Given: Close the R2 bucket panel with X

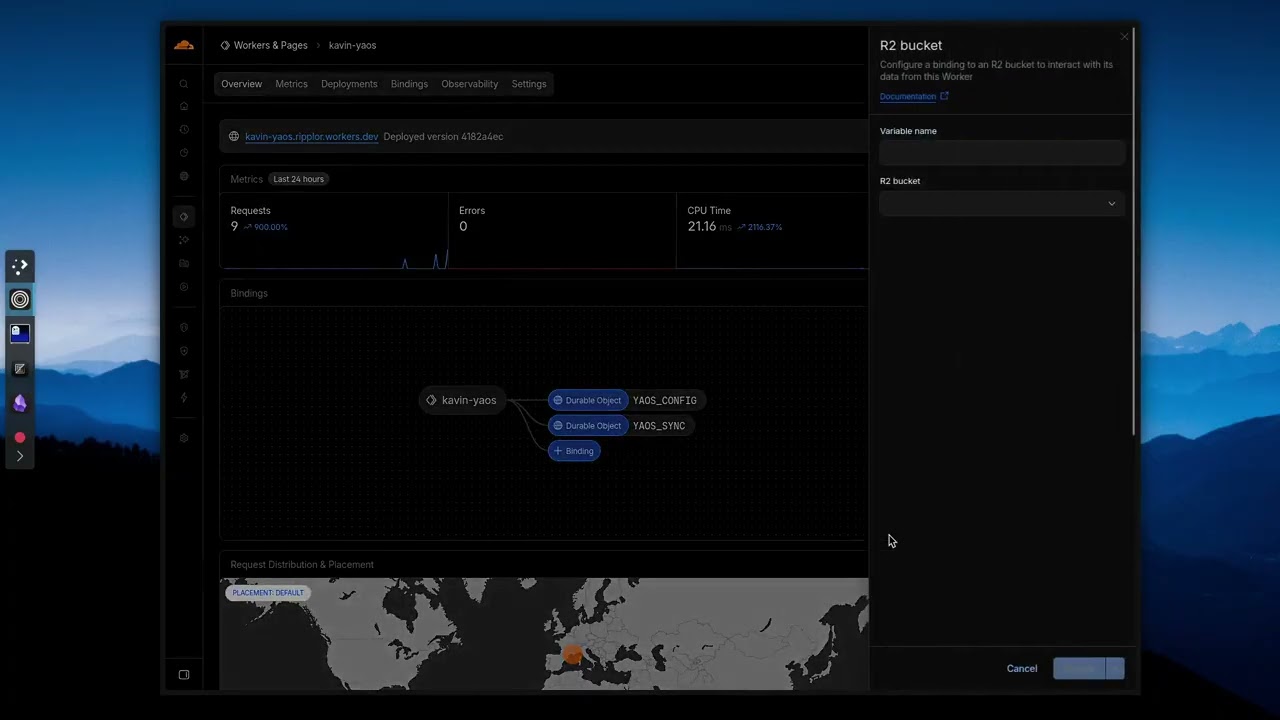Looking at the screenshot, I should click(x=1124, y=38).
